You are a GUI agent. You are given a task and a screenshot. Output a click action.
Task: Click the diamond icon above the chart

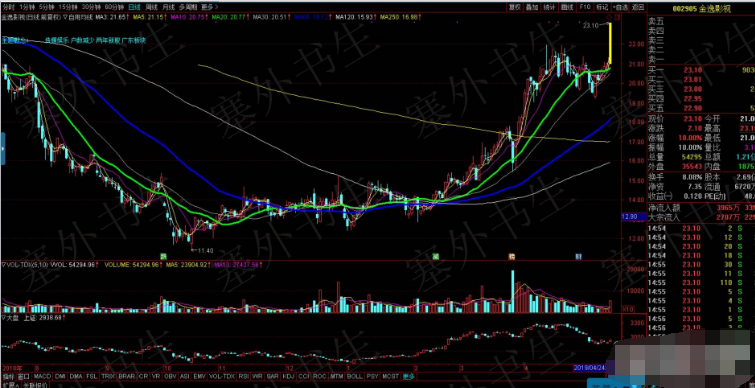[x=610, y=17]
